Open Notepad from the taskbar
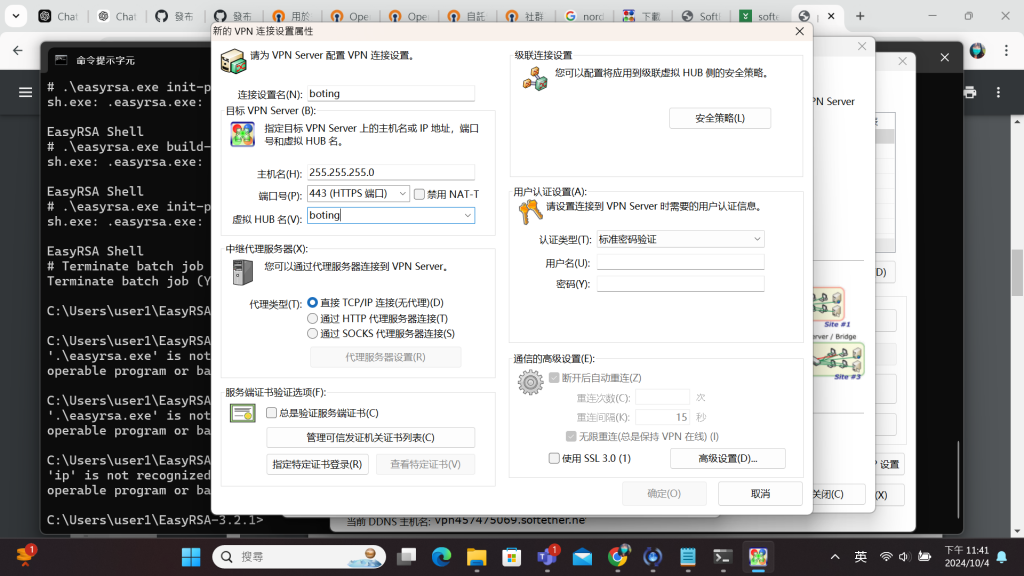Image resolution: width=1024 pixels, height=576 pixels. pos(688,557)
